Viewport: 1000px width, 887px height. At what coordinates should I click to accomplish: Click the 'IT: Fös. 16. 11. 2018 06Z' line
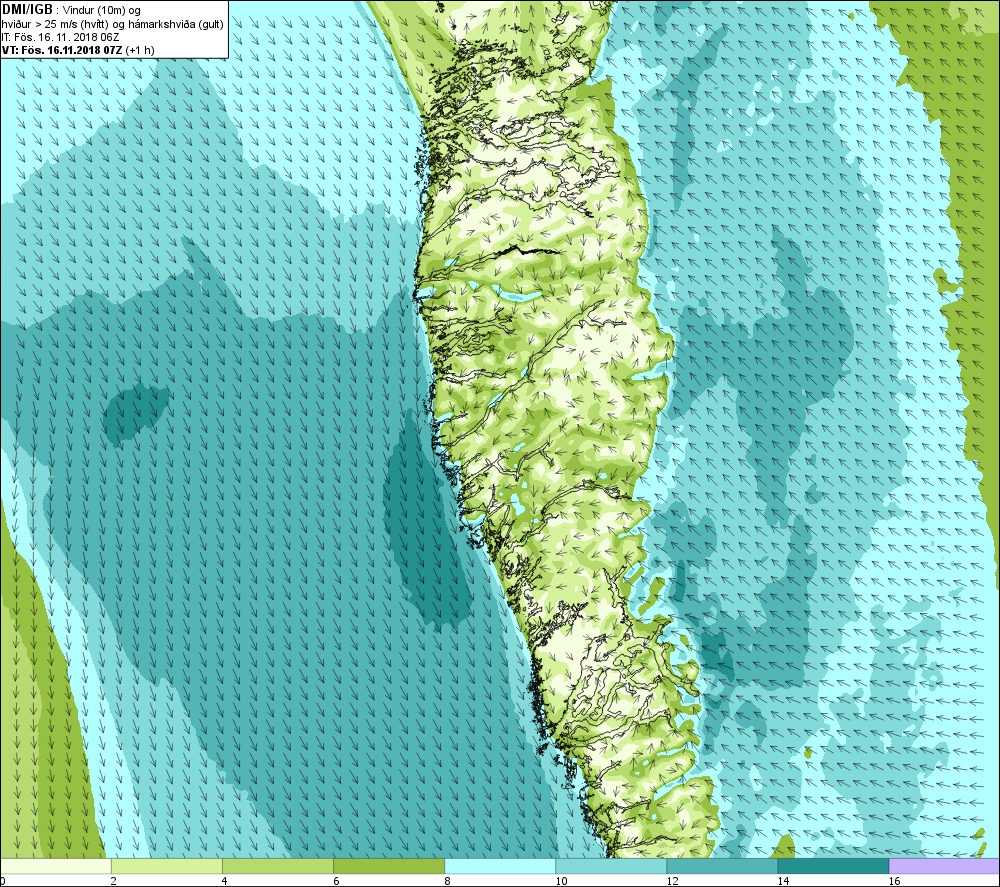tap(61, 37)
